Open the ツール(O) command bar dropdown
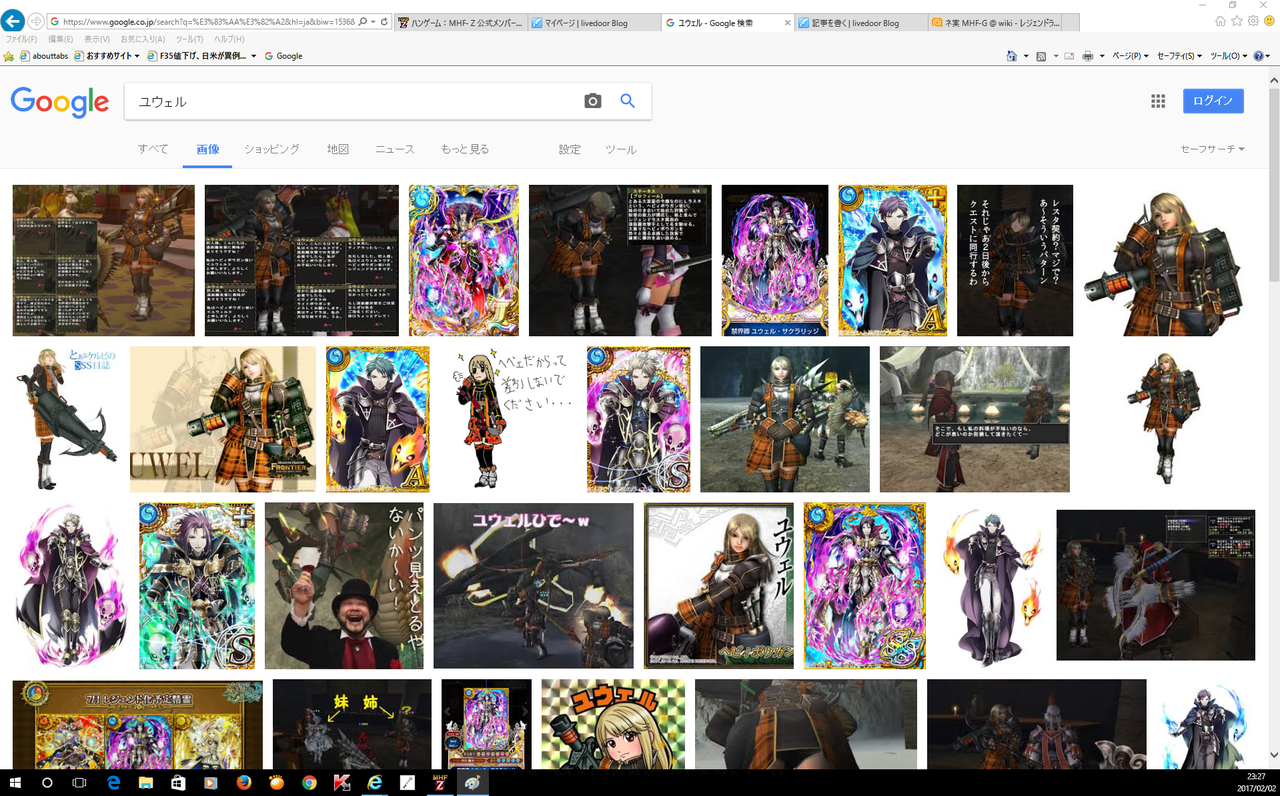Image resolution: width=1280 pixels, height=796 pixels. [1229, 56]
